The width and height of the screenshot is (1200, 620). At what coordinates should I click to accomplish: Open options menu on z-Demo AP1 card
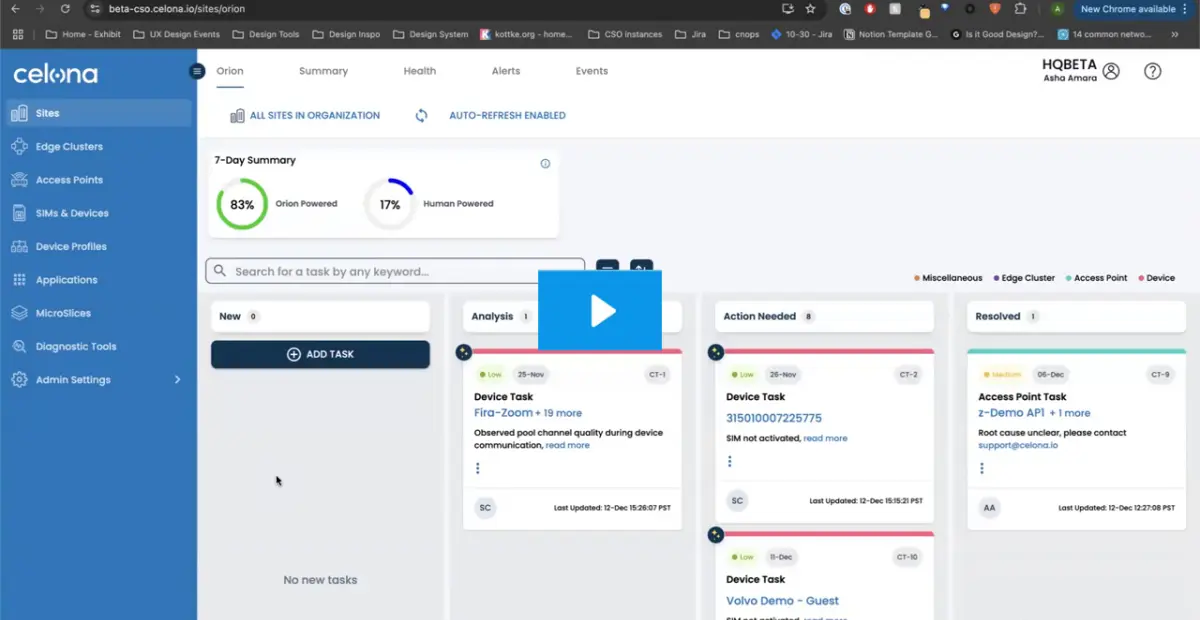[982, 468]
